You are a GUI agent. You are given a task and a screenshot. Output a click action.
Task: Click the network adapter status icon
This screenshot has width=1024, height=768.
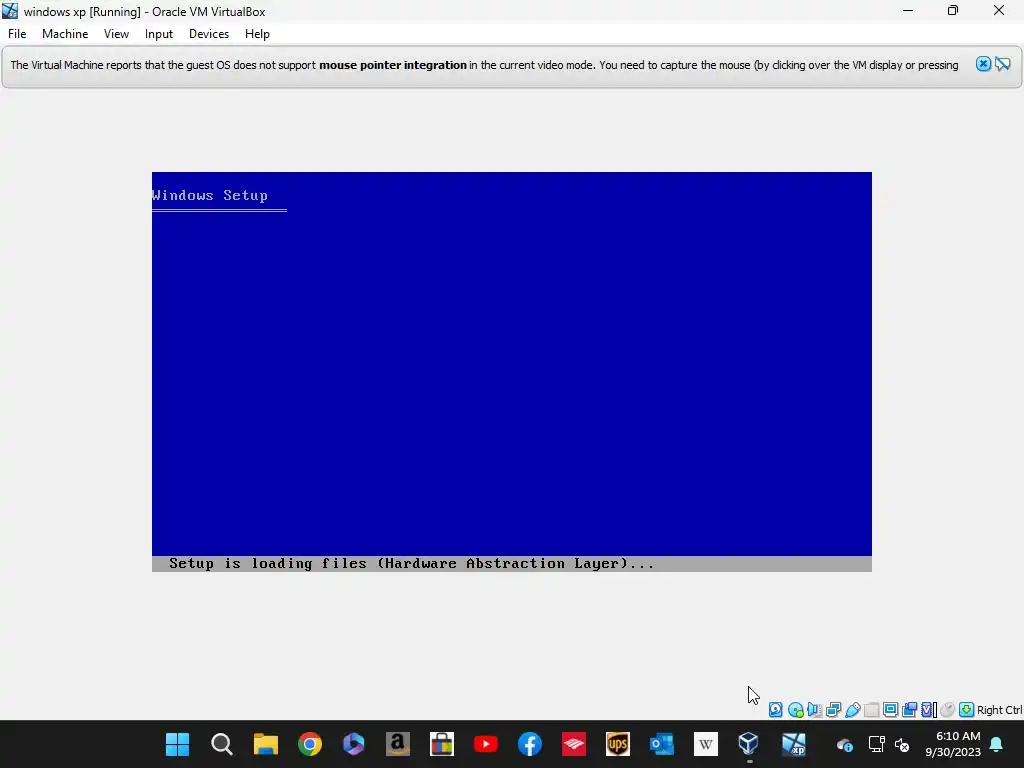[833, 709]
